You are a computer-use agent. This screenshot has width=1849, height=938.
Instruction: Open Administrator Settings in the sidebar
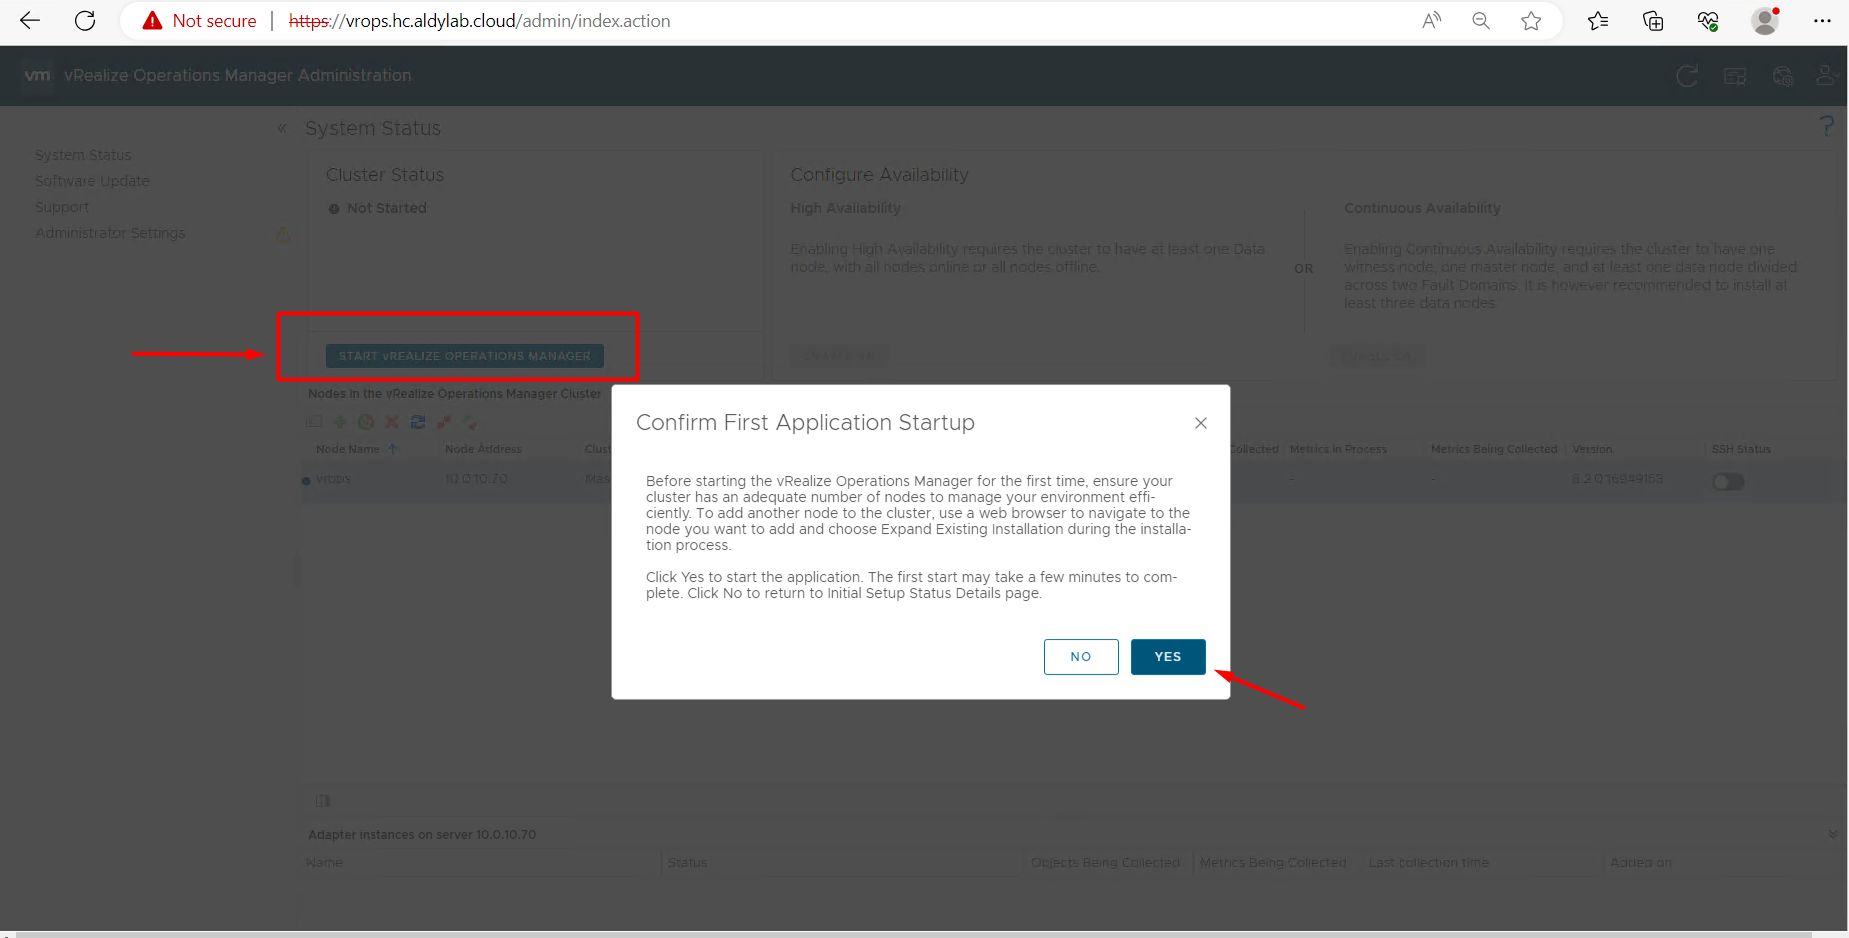110,233
